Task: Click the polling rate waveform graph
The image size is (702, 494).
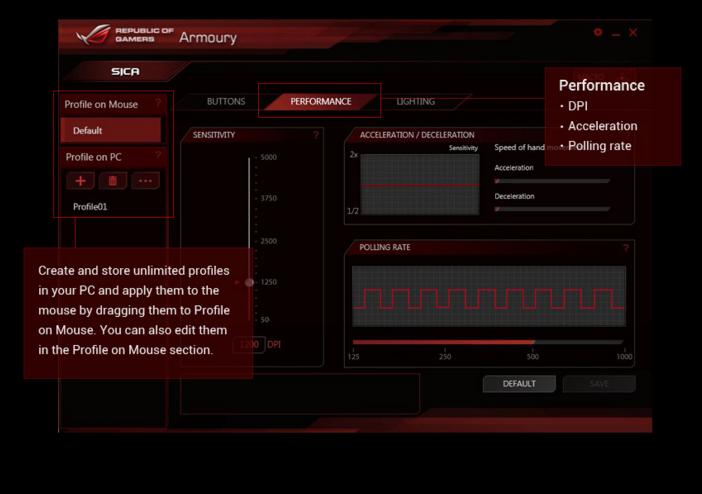Action: tap(489, 296)
